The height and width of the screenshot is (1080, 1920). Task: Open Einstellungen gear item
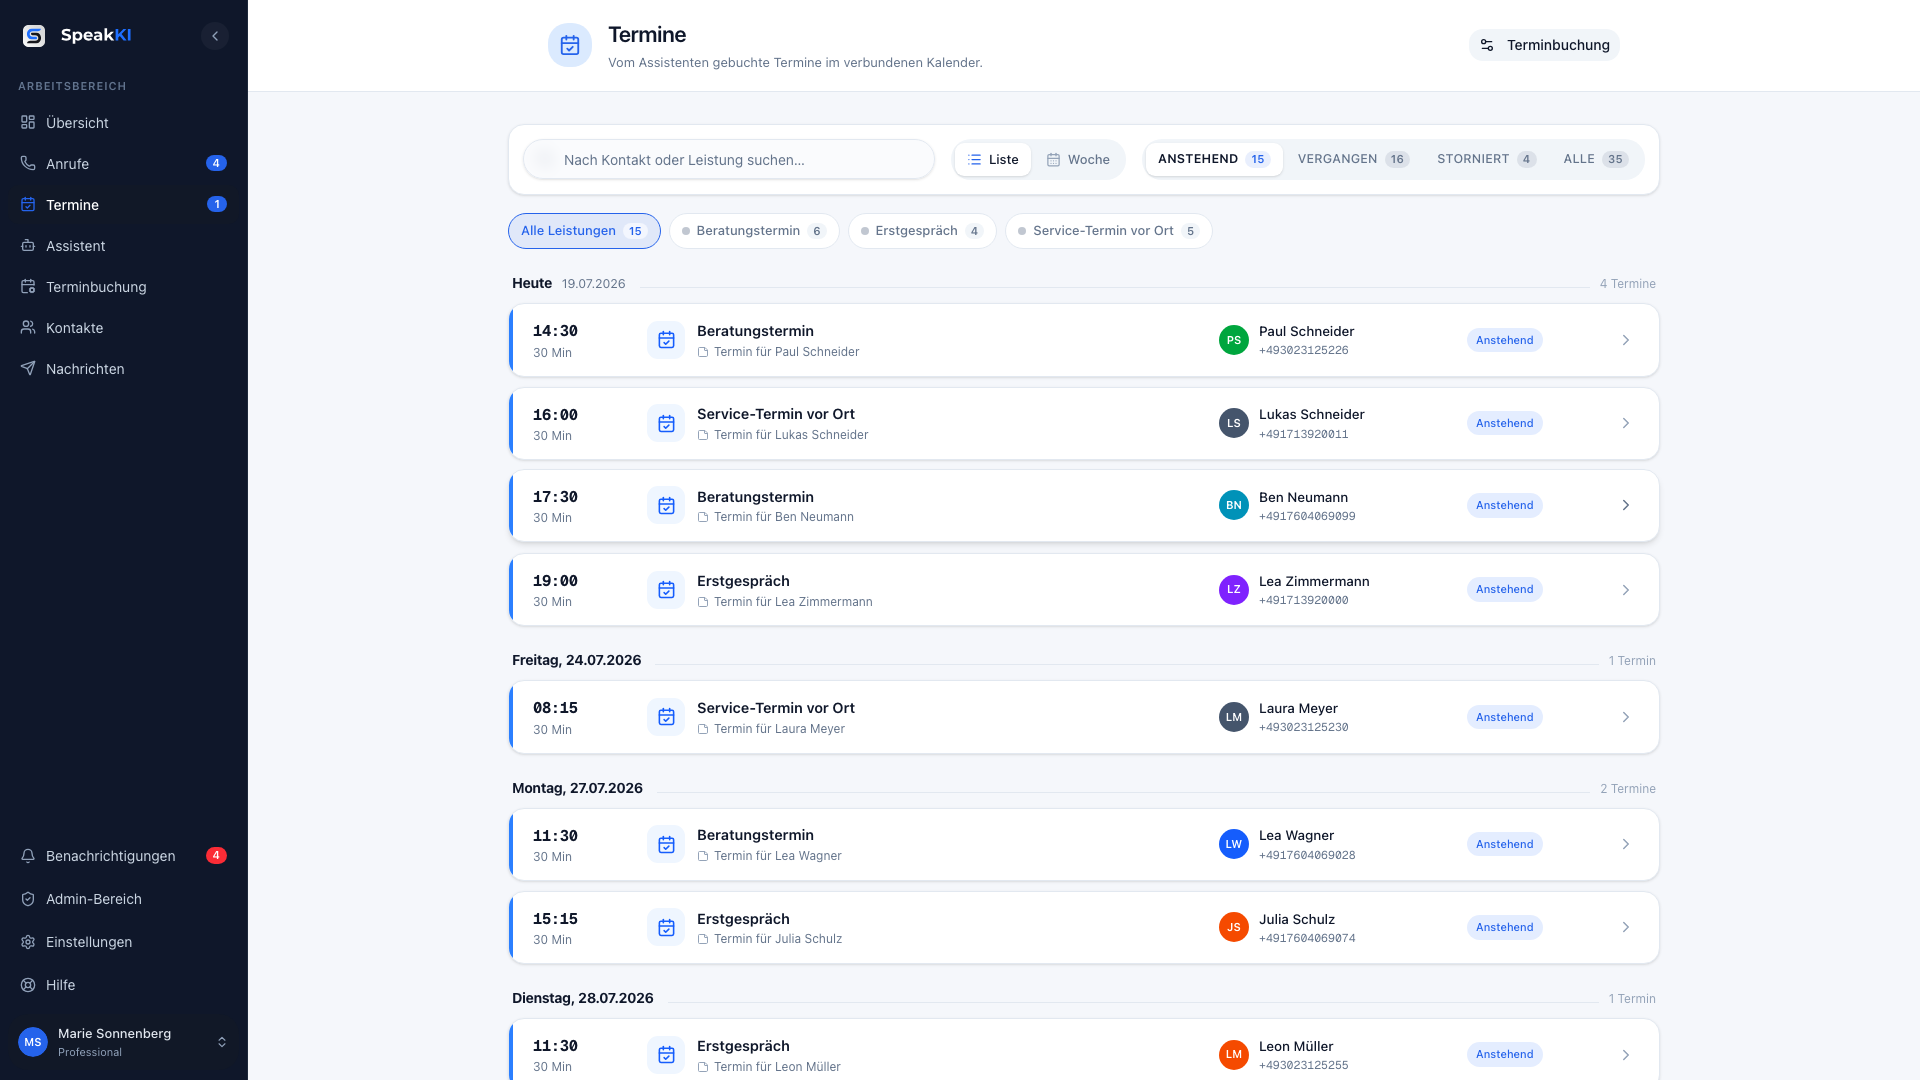pos(124,942)
